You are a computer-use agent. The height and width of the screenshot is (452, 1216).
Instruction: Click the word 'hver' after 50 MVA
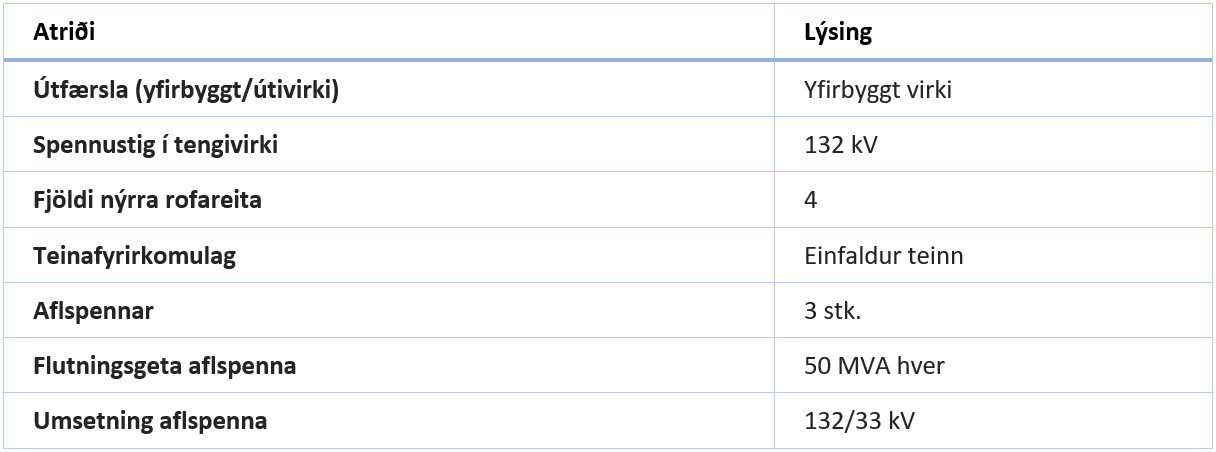click(923, 366)
